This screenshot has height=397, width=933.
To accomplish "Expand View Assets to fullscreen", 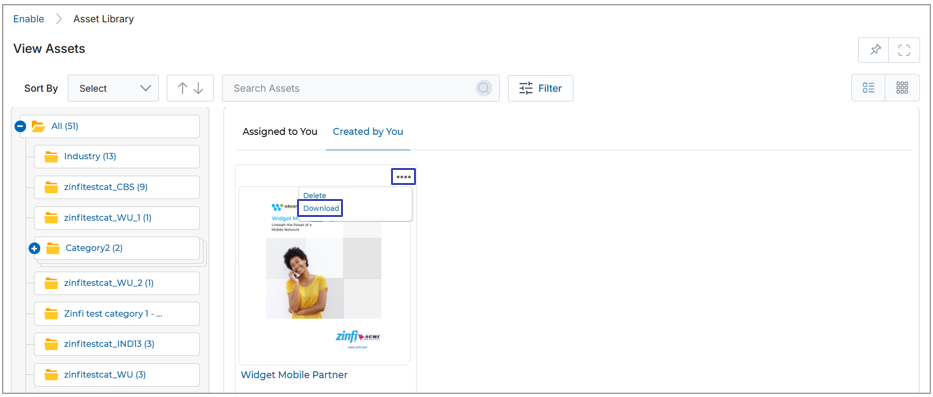I will 904,50.
